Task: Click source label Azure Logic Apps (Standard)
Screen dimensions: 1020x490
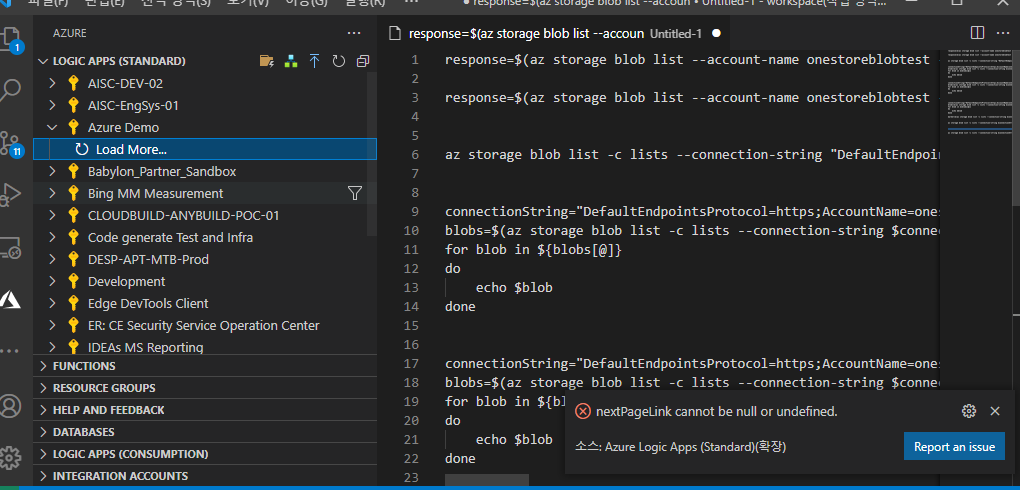Action: (680, 447)
